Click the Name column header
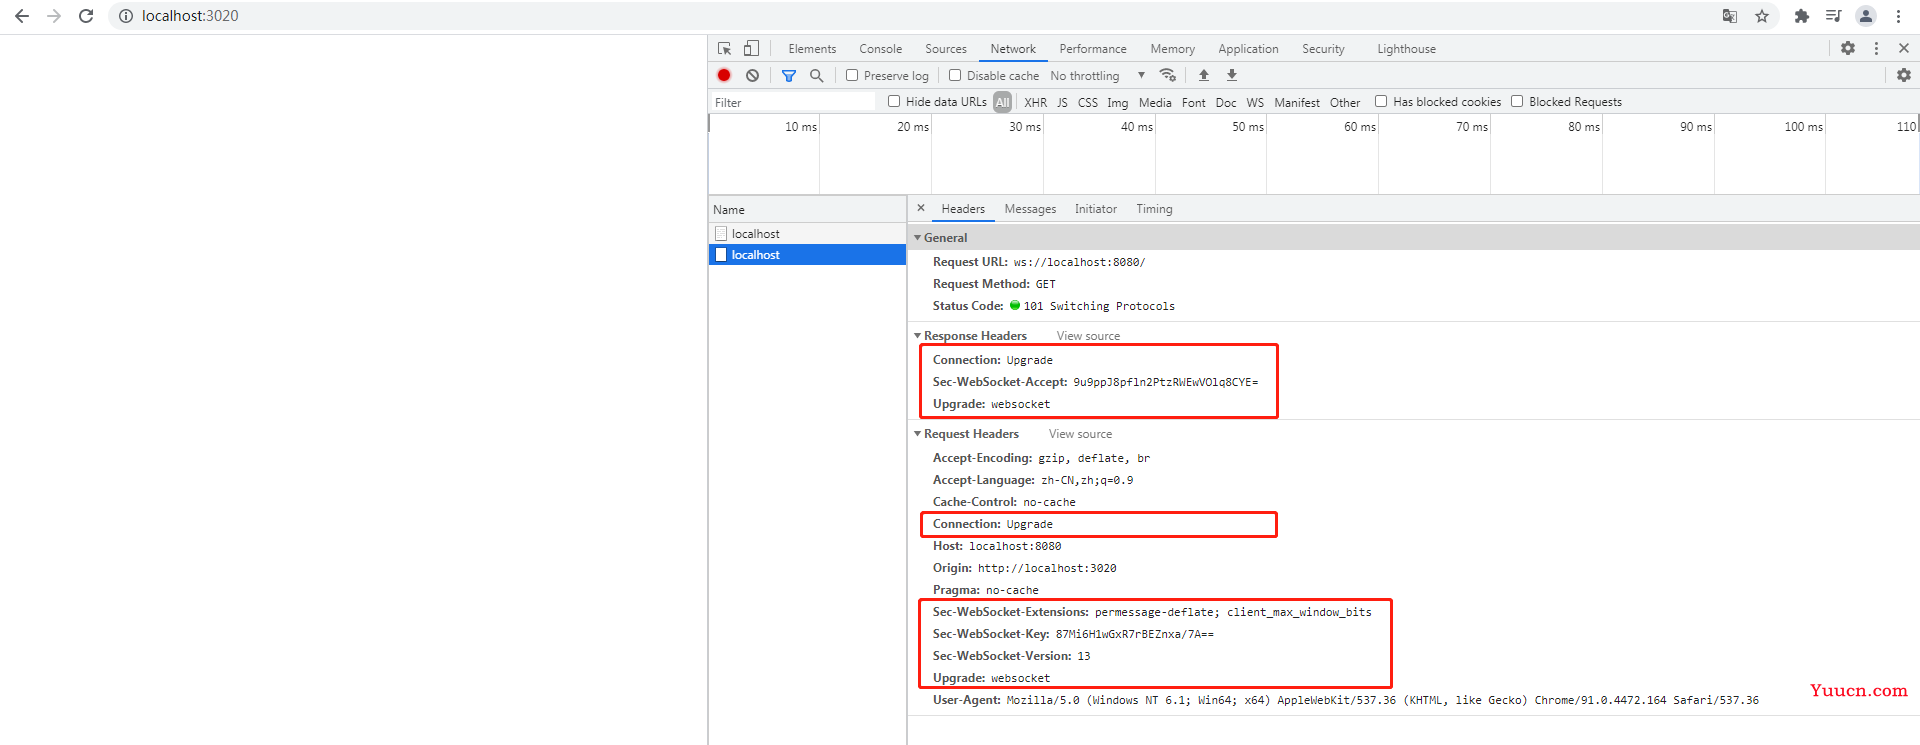This screenshot has height=745, width=1920. (x=807, y=210)
